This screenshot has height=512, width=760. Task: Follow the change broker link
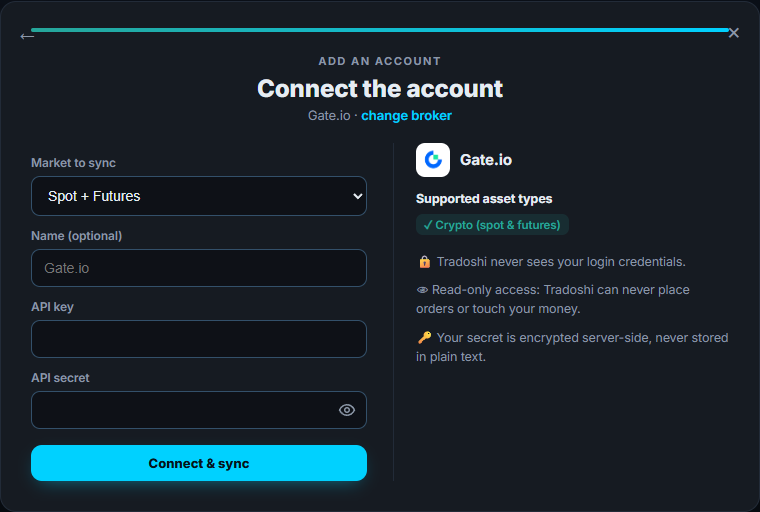click(406, 115)
